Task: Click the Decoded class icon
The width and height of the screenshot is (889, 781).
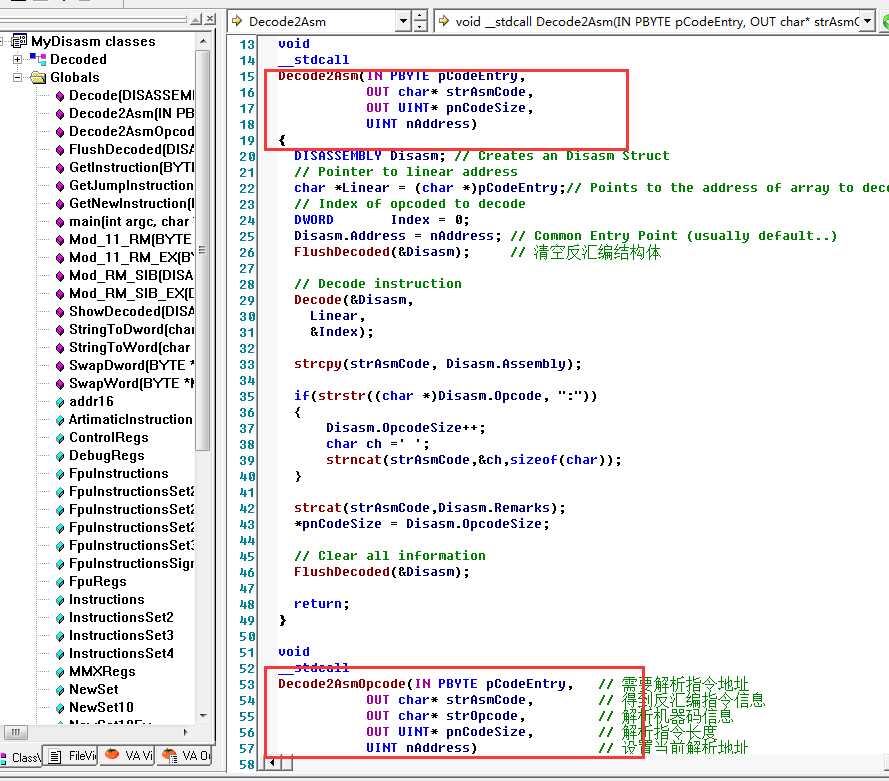Action: pos(38,59)
